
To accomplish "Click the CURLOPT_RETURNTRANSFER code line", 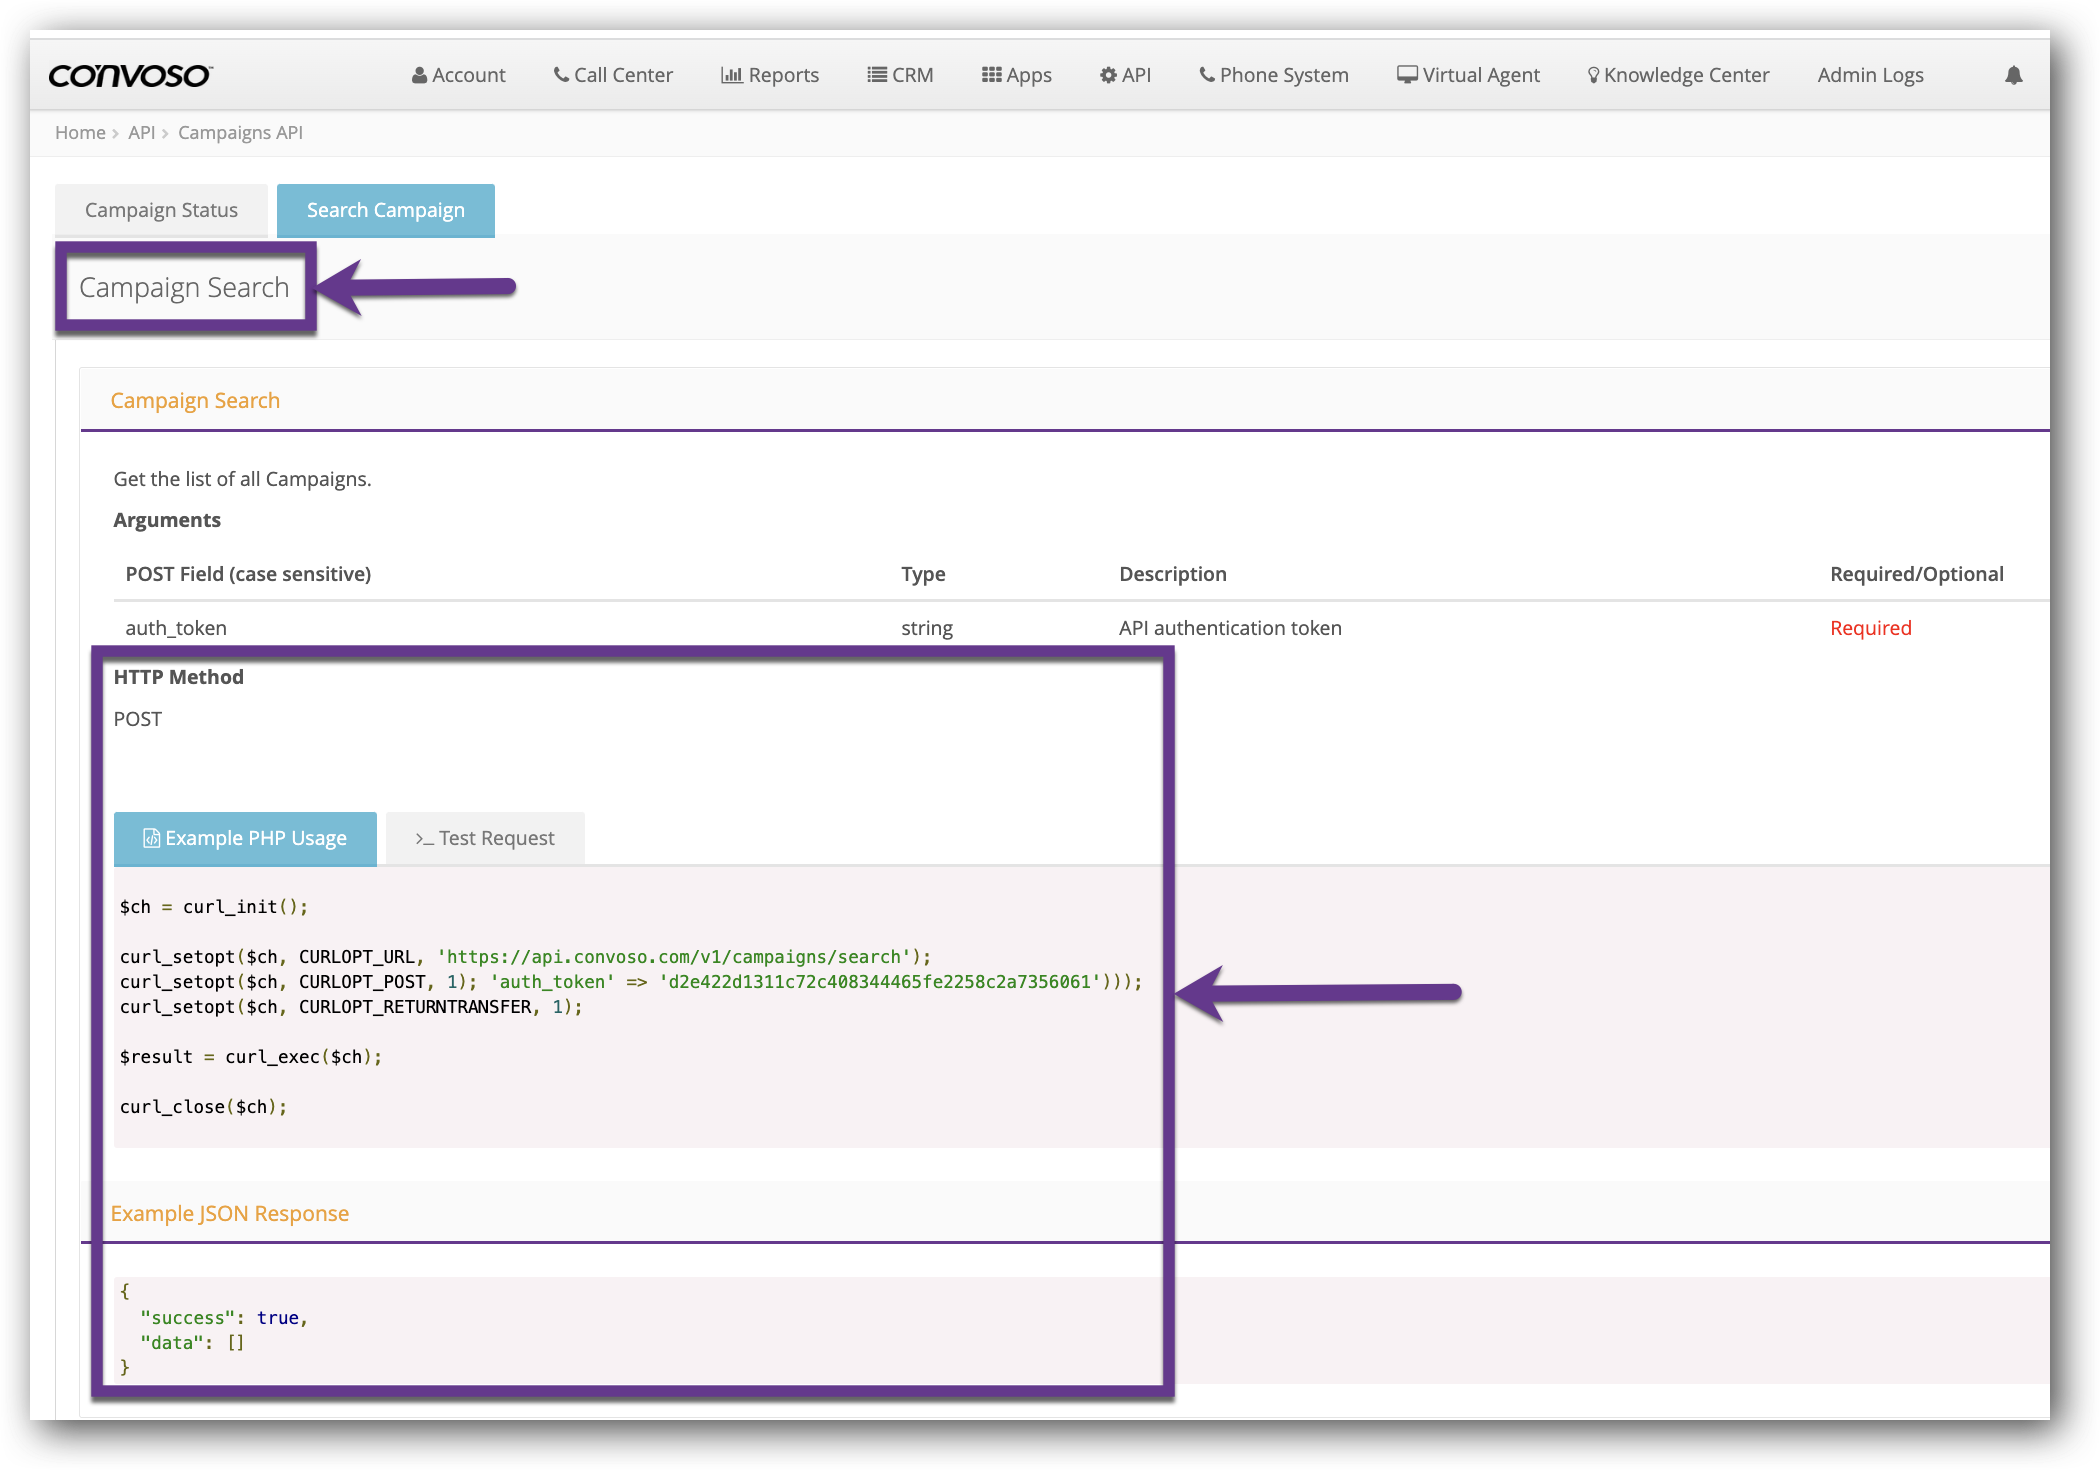I will click(x=351, y=1007).
